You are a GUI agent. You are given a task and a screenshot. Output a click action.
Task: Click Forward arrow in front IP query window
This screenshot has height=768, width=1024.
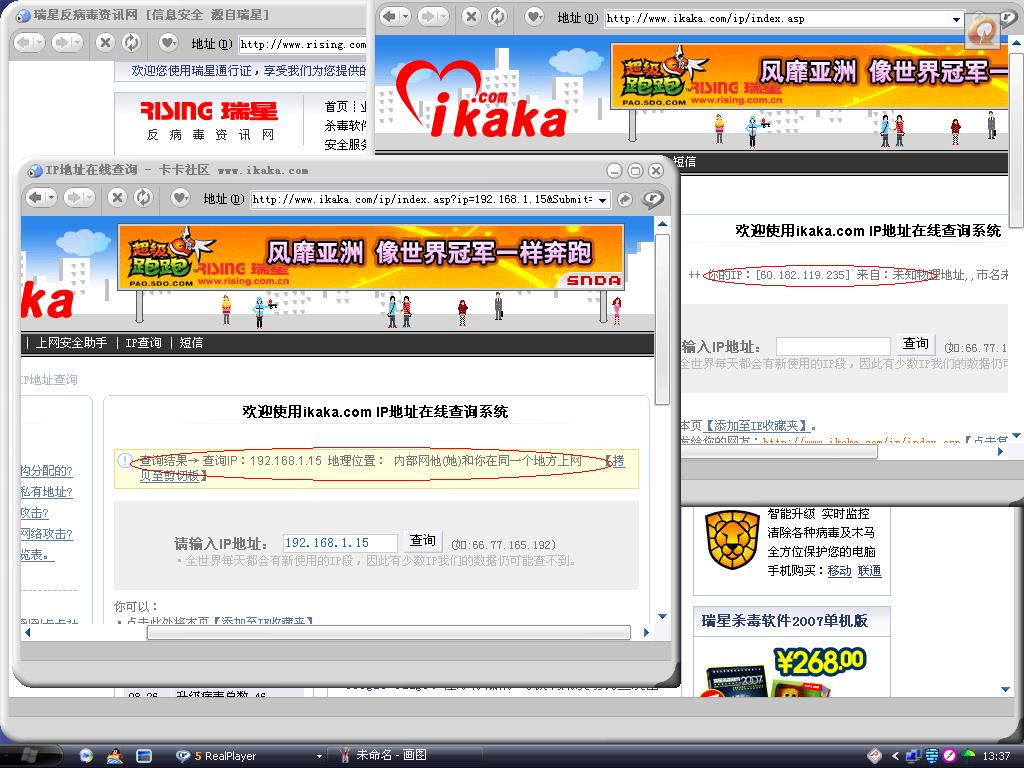tap(74, 197)
